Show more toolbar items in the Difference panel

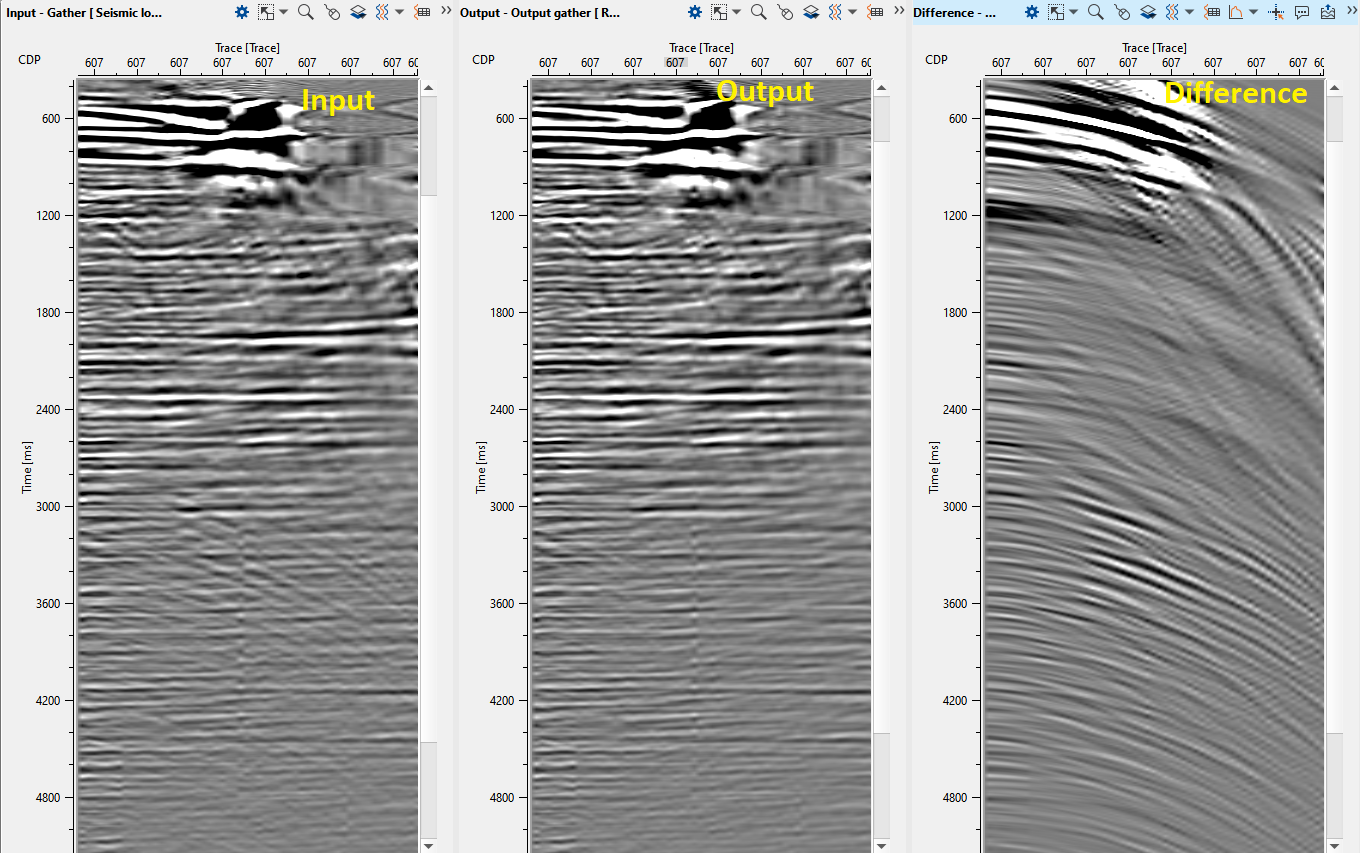(x=1351, y=11)
